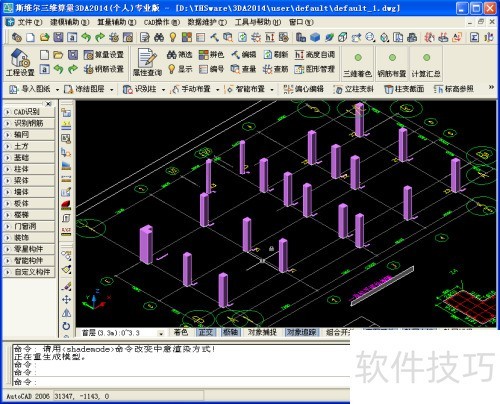Click the command line input field
Image resolution: width=500 pixels, height=404 pixels.
[182, 382]
